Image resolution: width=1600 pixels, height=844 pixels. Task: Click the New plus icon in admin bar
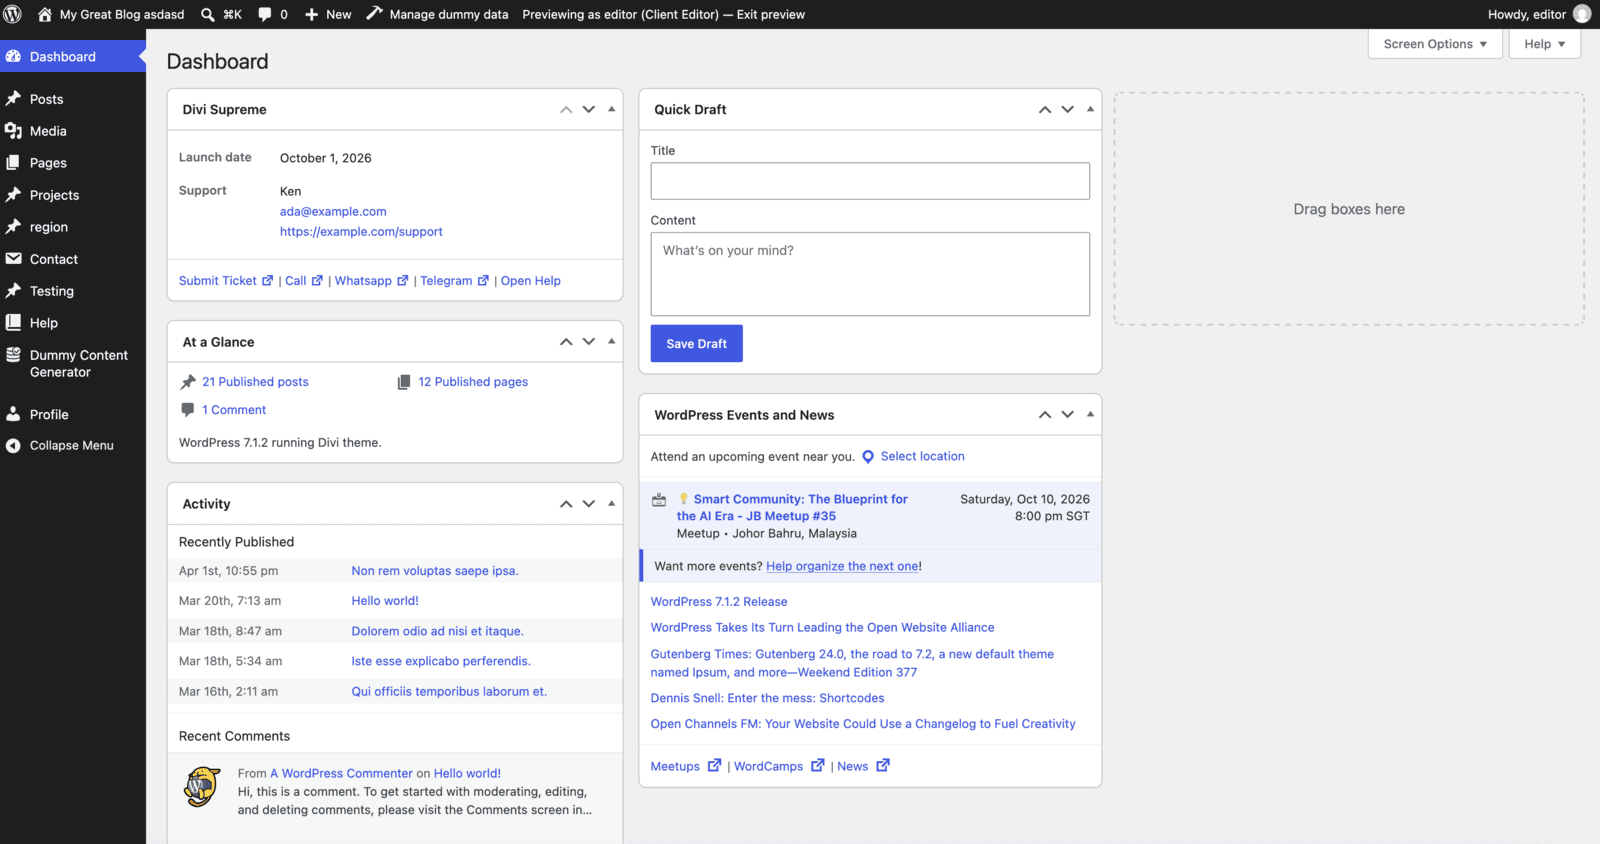[312, 14]
